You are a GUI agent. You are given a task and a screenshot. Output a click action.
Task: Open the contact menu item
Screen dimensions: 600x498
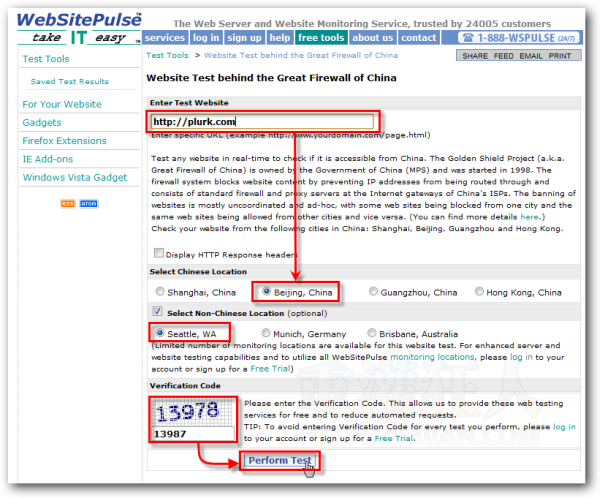(x=419, y=38)
